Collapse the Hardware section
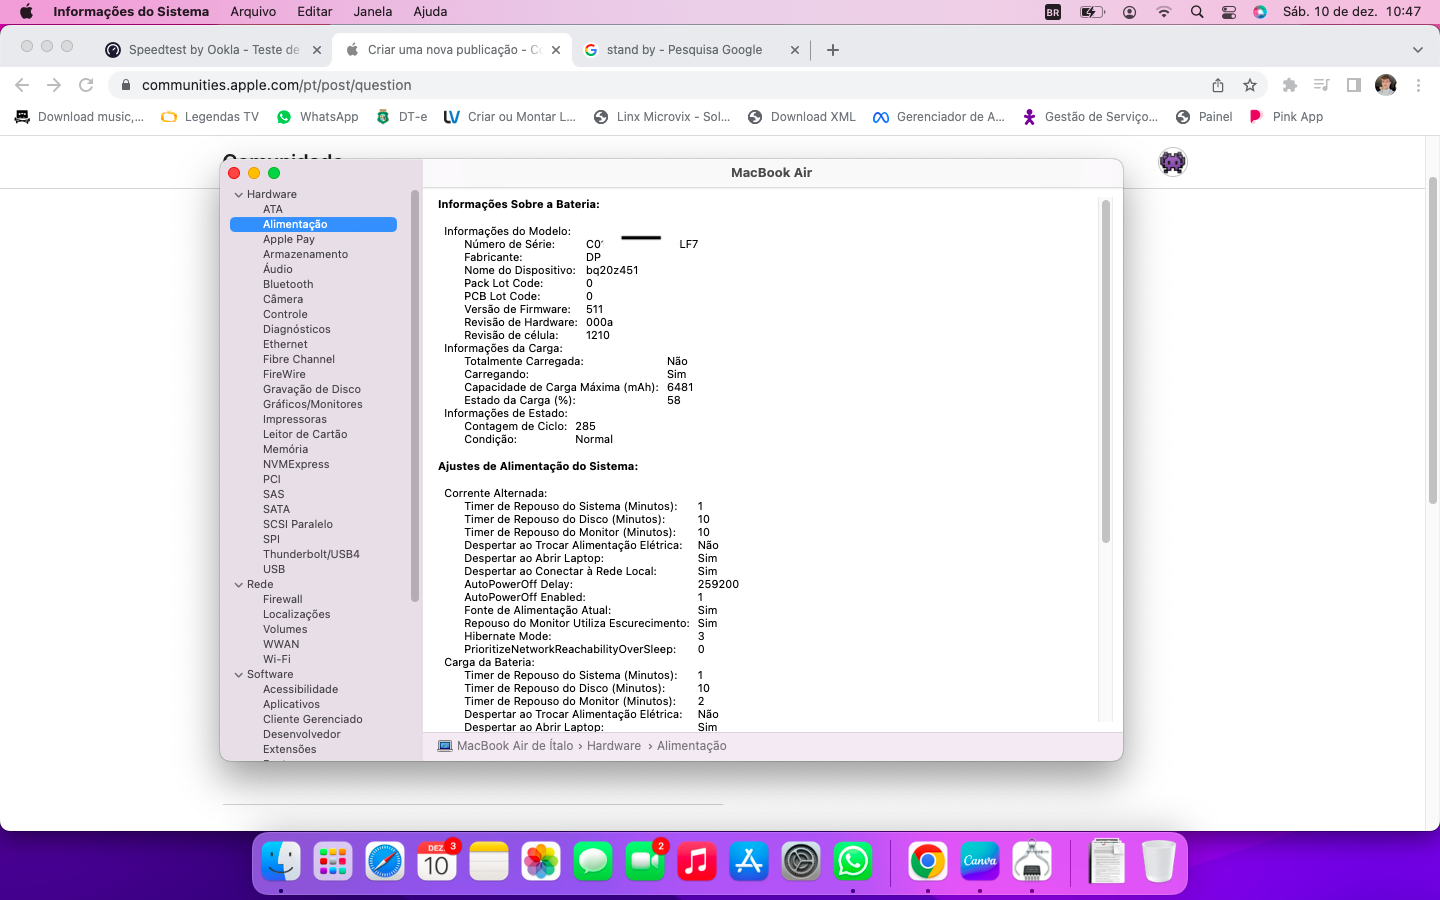This screenshot has height=900, width=1440. (239, 195)
